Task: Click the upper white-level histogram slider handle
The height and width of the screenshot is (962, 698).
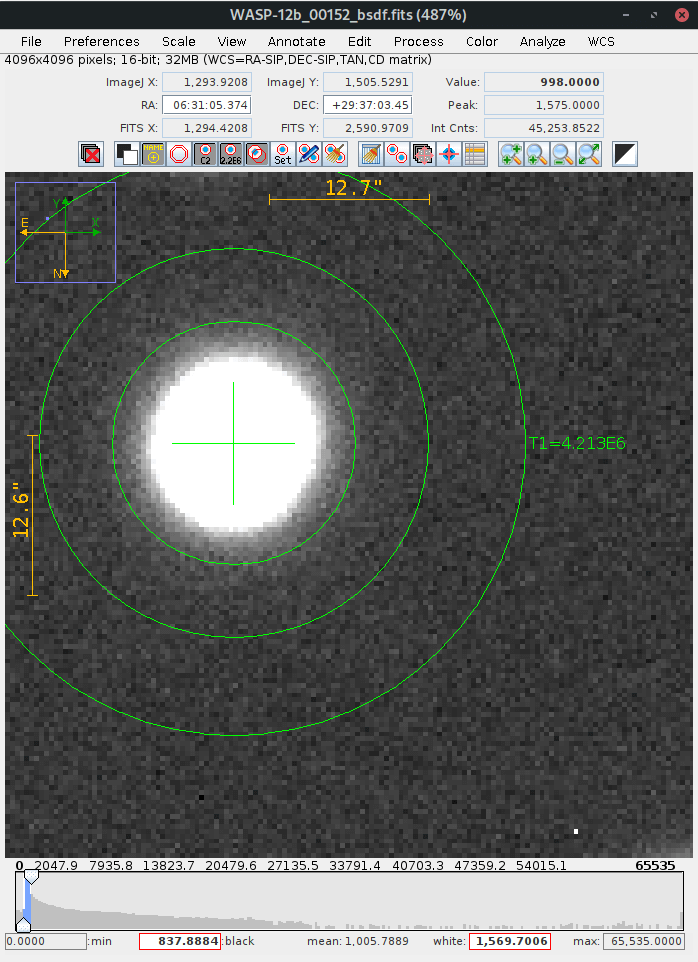Action: coord(31,878)
